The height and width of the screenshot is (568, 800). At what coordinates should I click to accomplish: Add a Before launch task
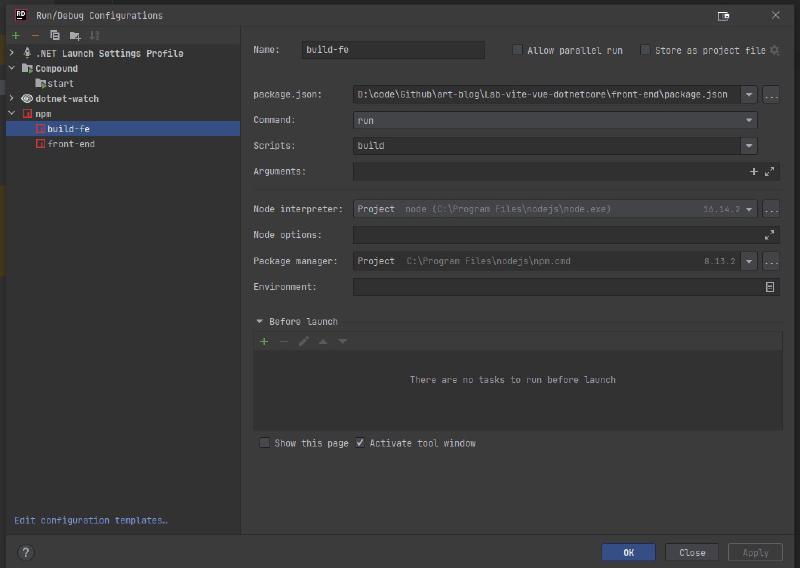(264, 342)
